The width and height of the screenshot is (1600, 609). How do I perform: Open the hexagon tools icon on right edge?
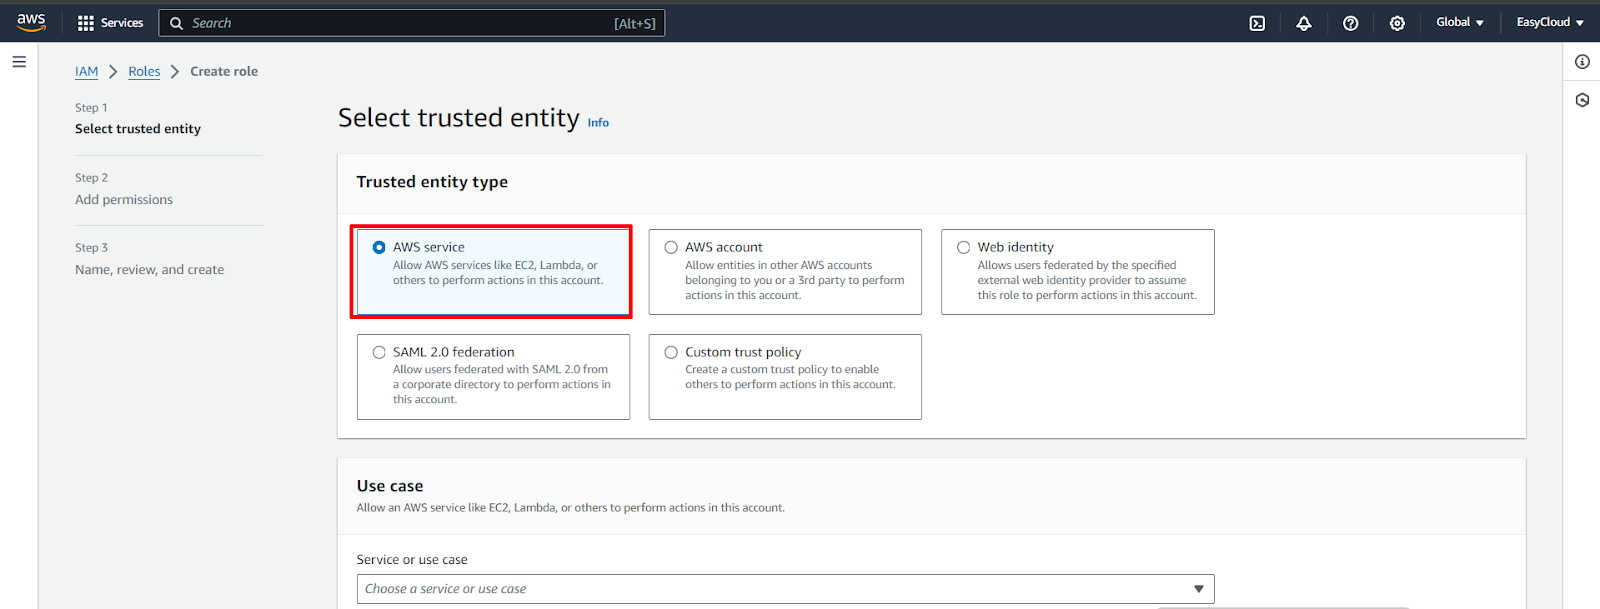click(x=1582, y=100)
